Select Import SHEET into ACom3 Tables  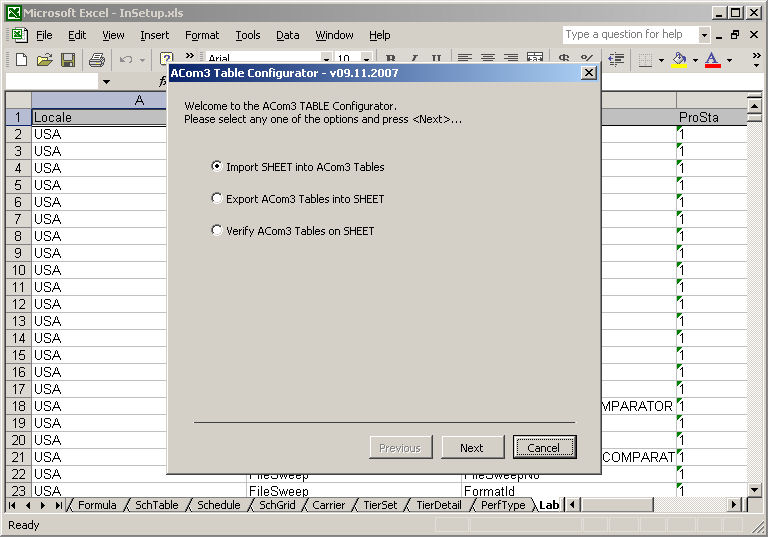pos(297,167)
